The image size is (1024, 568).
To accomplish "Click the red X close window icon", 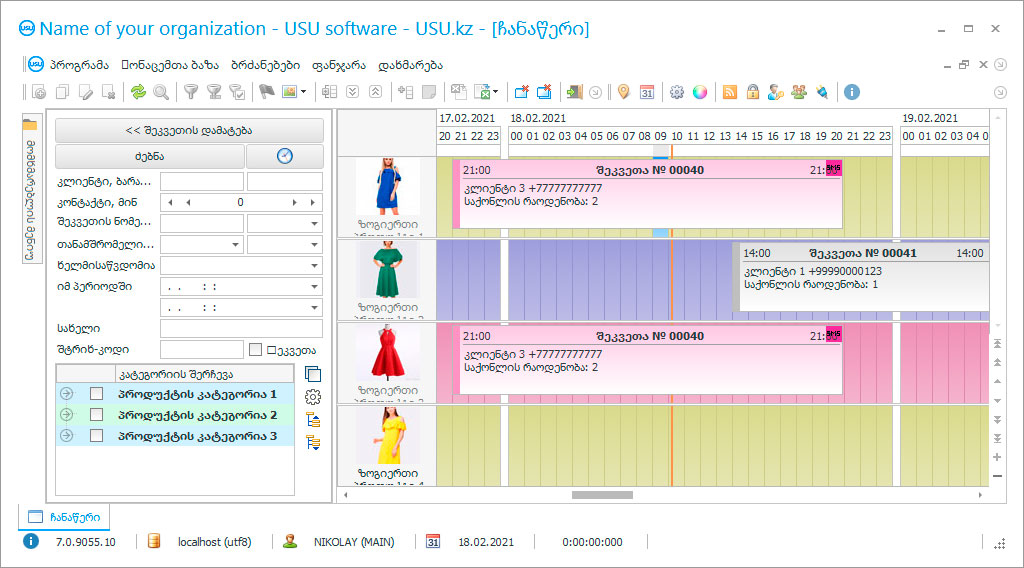I will coord(521,92).
